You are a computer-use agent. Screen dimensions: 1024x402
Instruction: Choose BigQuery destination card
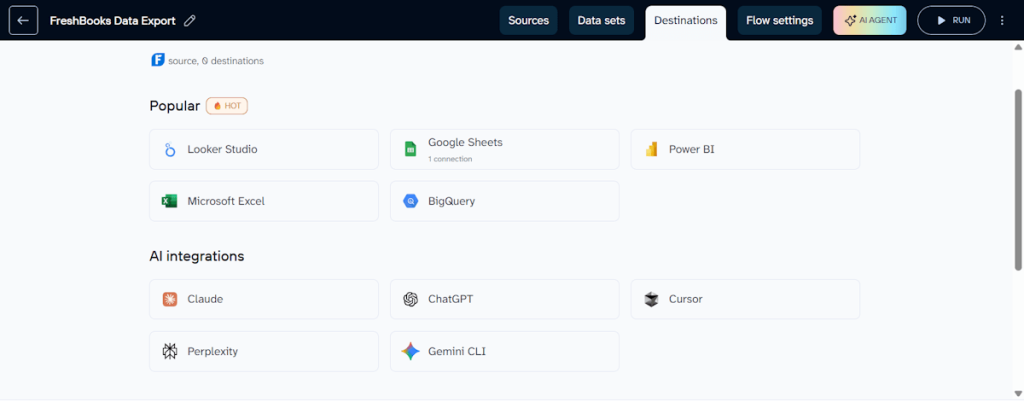tap(505, 201)
